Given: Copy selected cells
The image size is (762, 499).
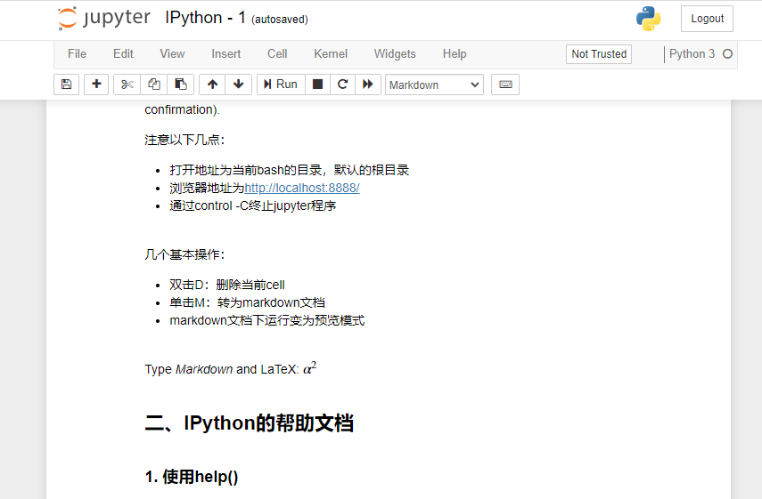Looking at the screenshot, I should 154,85.
